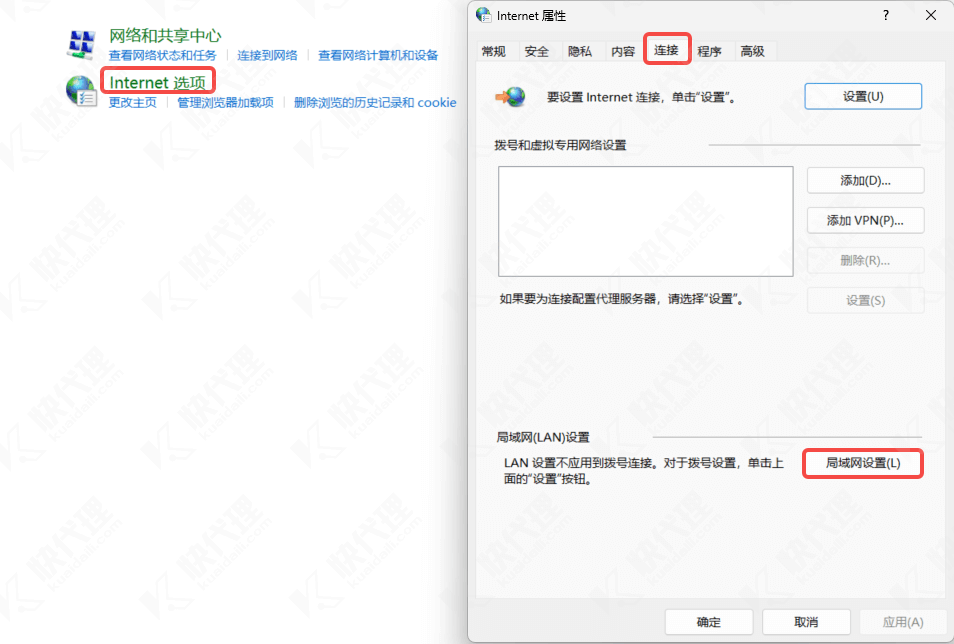This screenshot has width=954, height=644.
Task: Apply changes with the 应用(A) button
Action: 903,621
